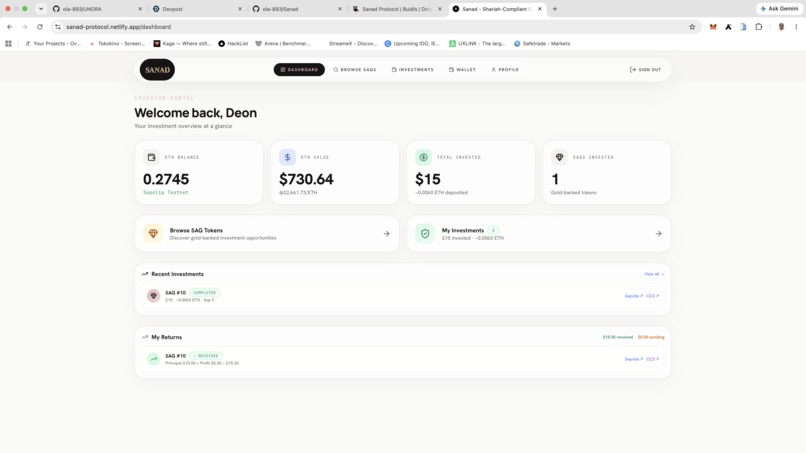
Task: Open Sepolia link in Recent Investments row
Action: (633, 296)
